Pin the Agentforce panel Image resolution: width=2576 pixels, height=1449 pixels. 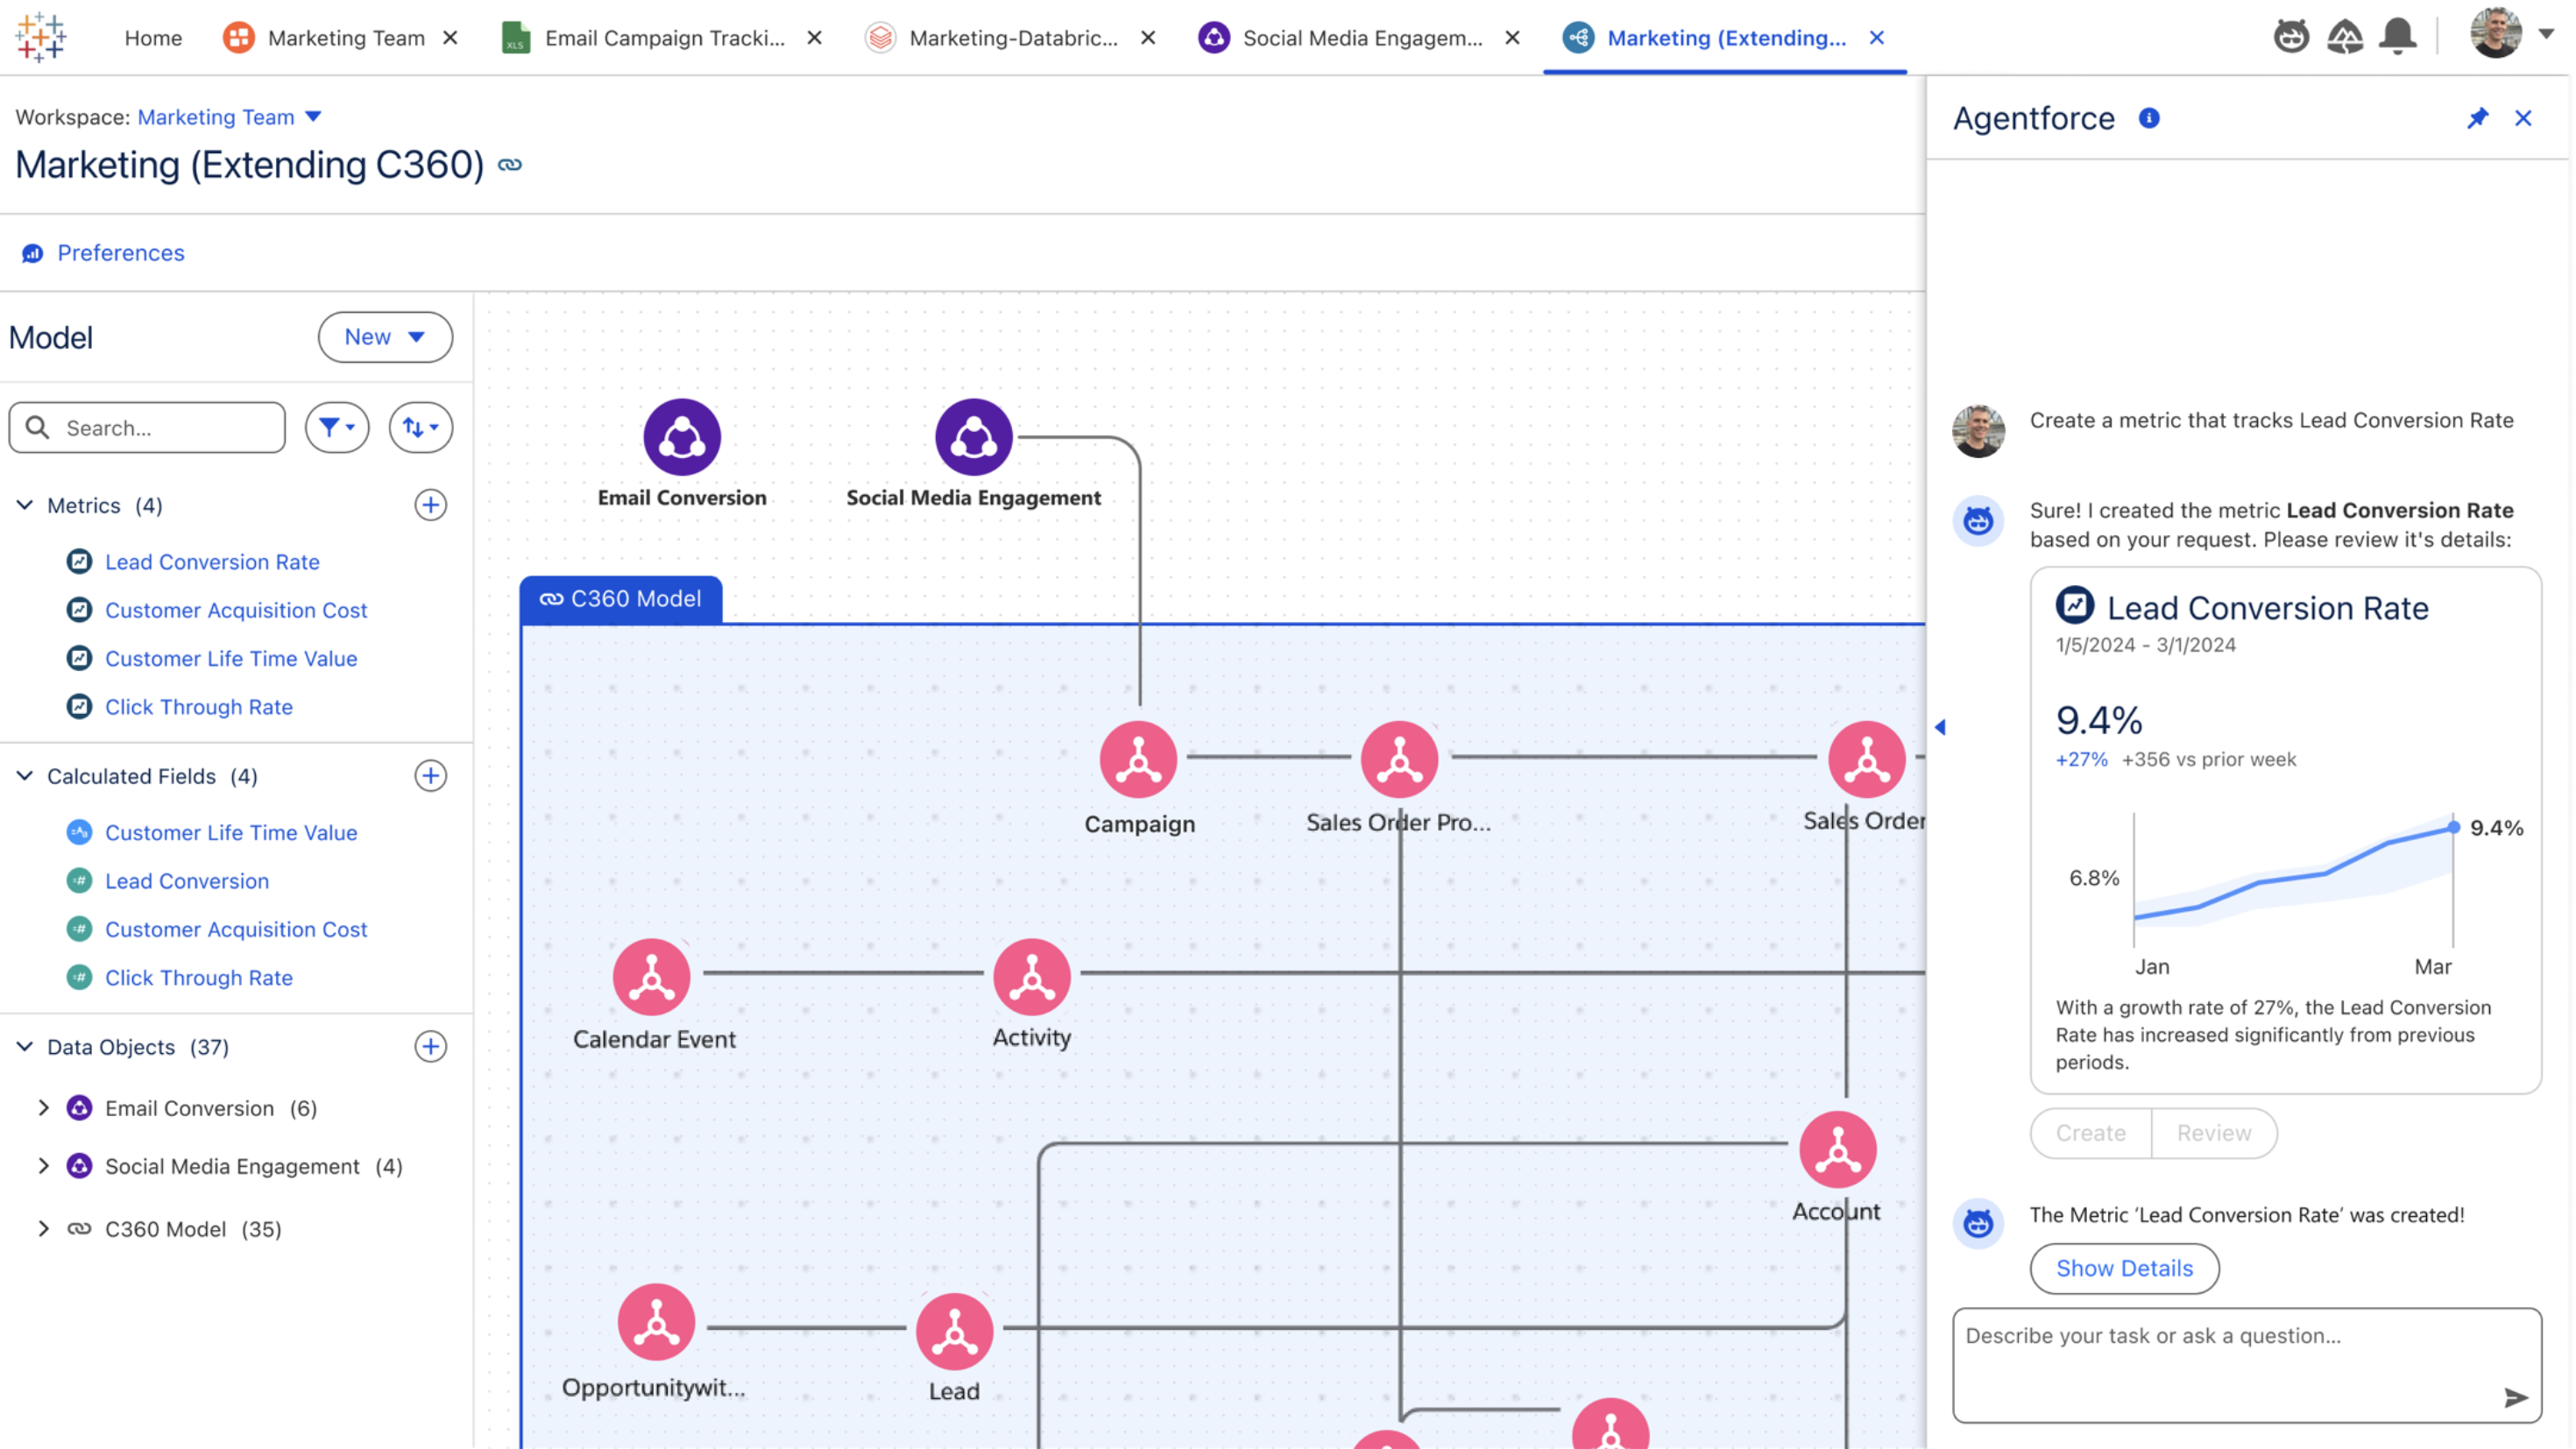(x=2477, y=118)
